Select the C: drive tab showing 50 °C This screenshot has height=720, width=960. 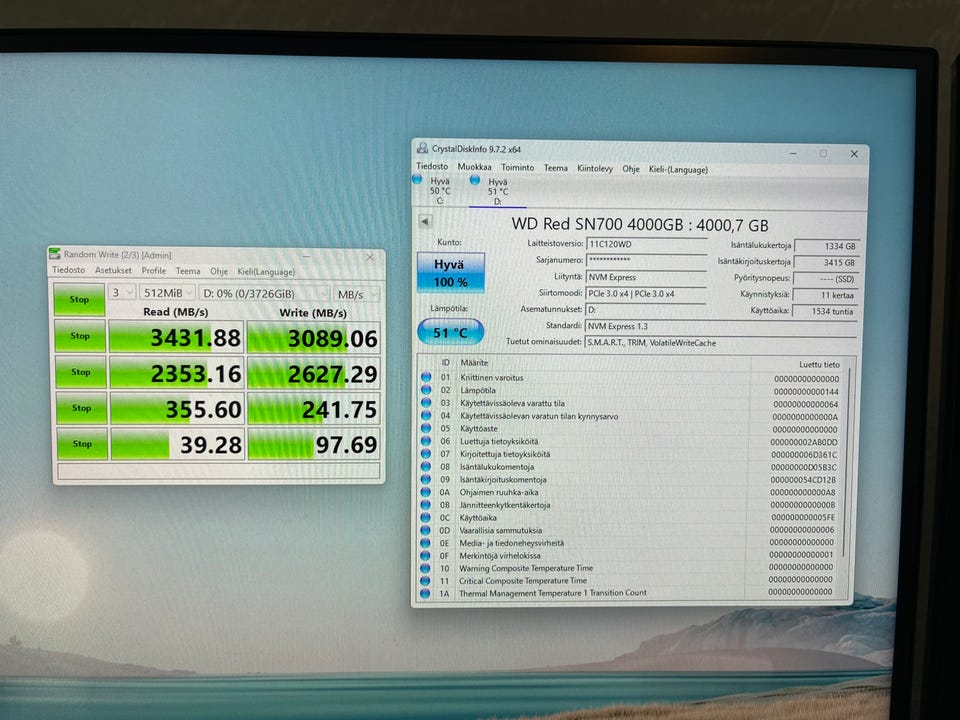tap(440, 190)
